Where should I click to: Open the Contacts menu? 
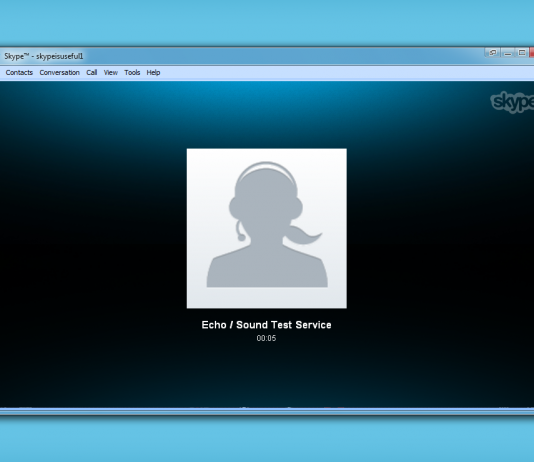[x=19, y=73]
